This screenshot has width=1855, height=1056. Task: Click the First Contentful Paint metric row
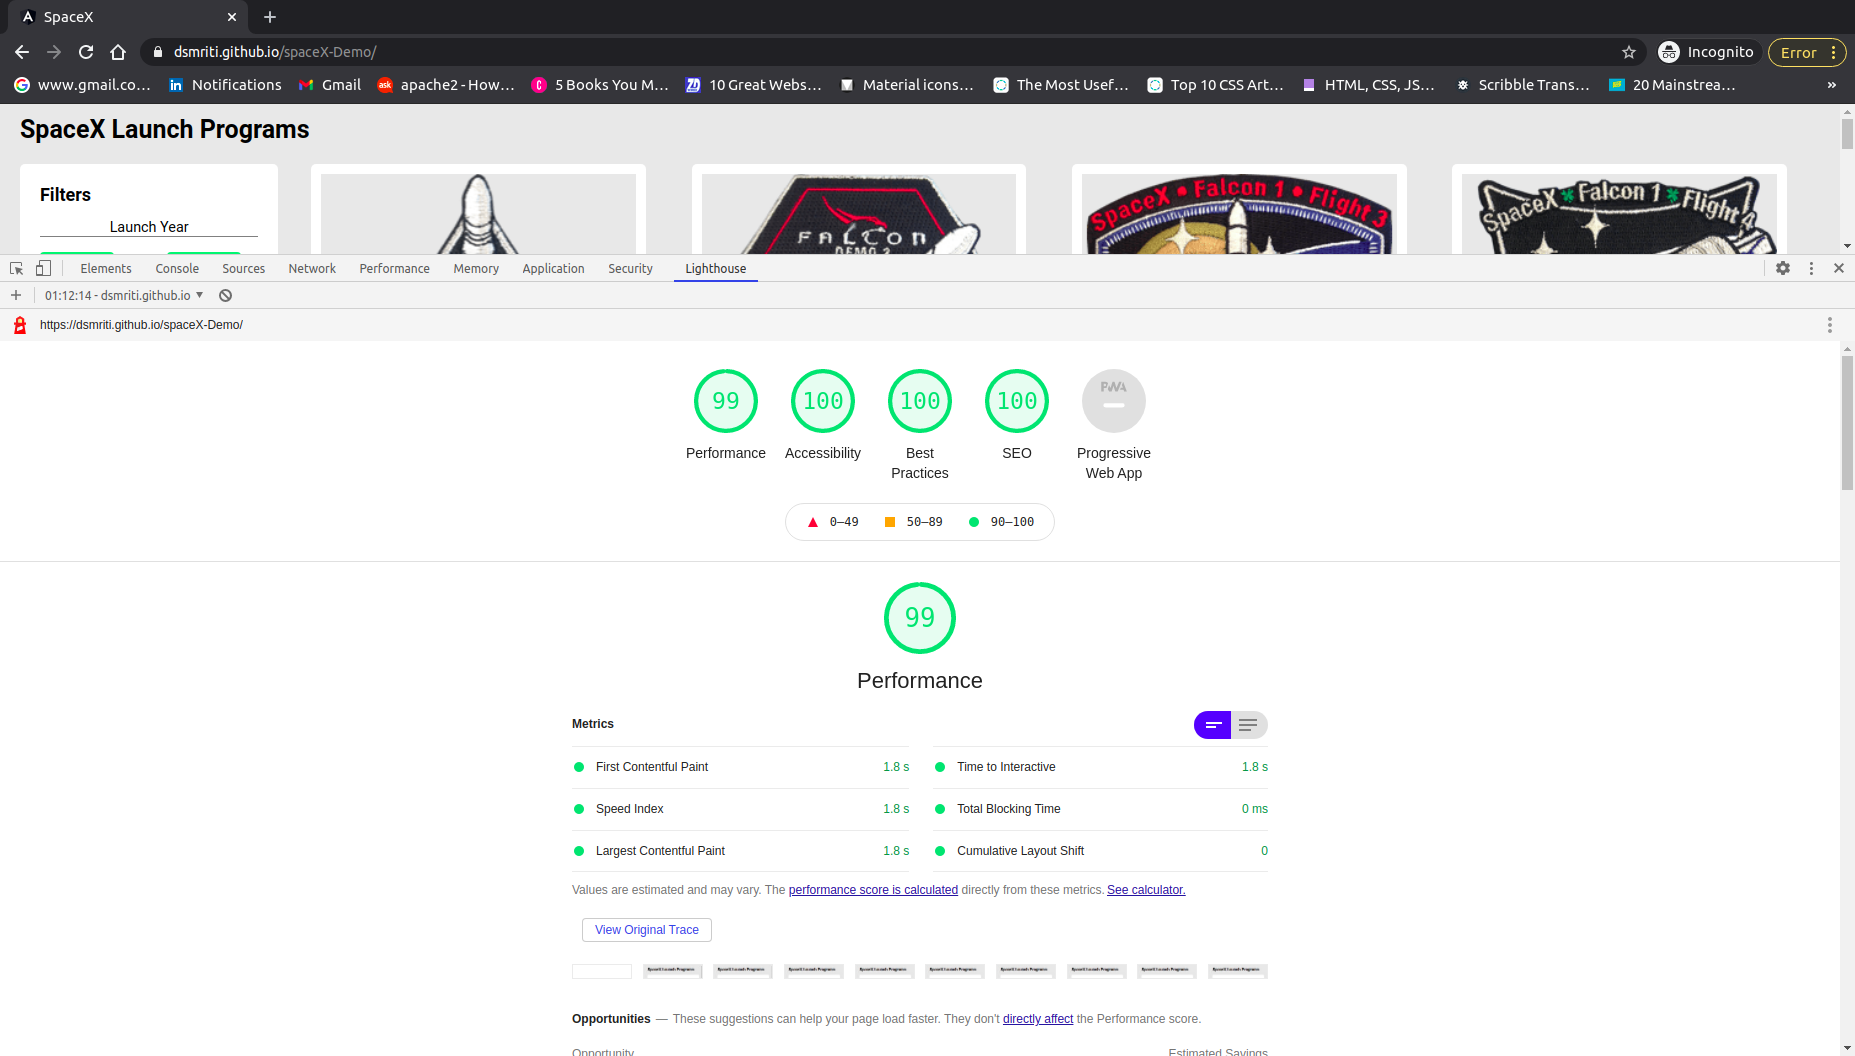(x=741, y=767)
